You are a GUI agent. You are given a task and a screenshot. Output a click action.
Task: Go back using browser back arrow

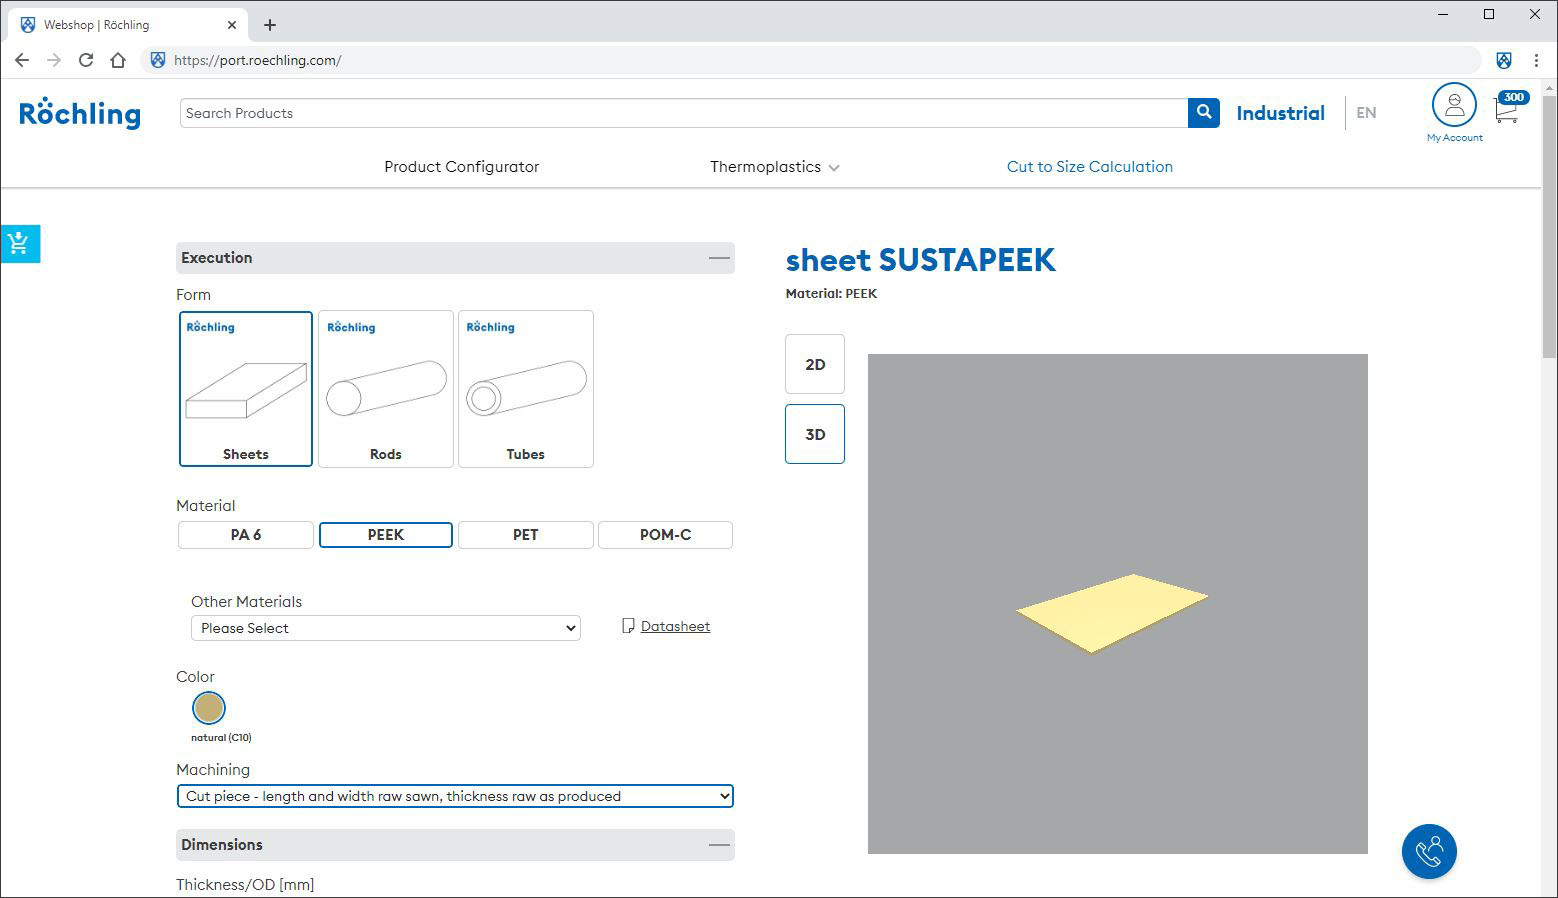pyautogui.click(x=22, y=60)
